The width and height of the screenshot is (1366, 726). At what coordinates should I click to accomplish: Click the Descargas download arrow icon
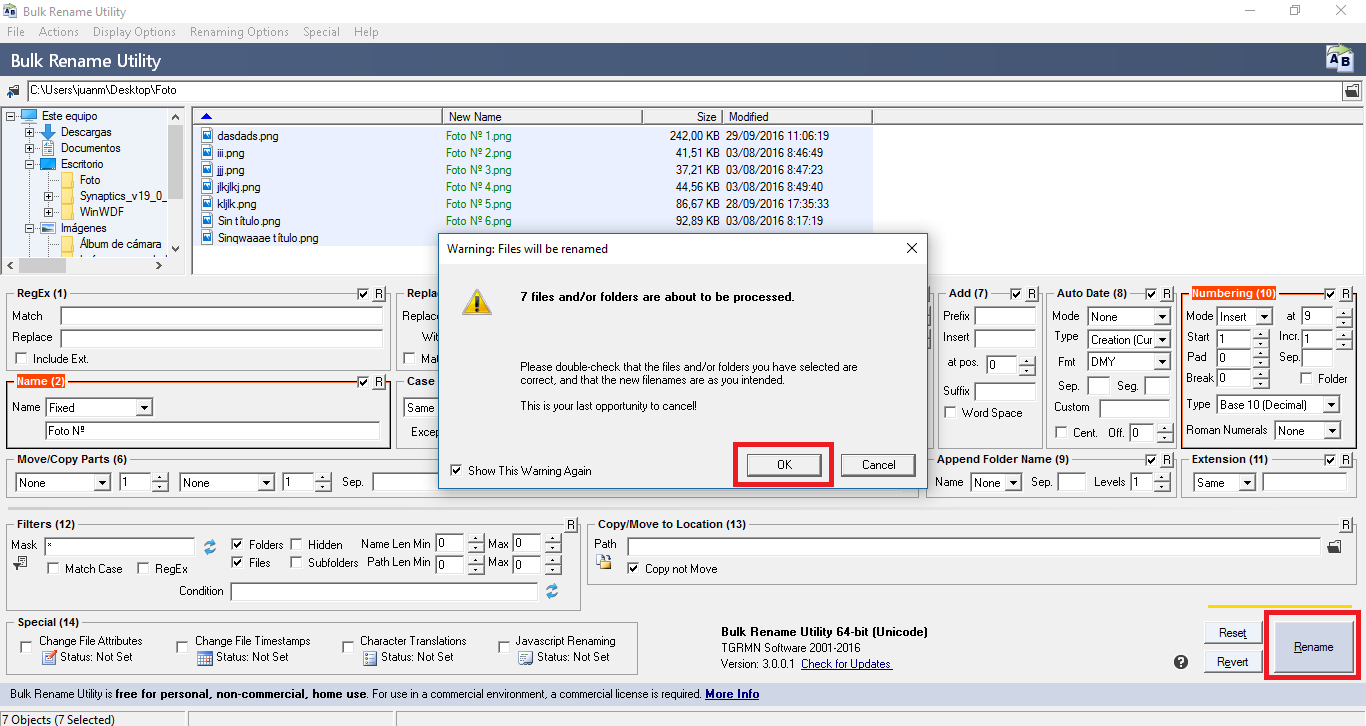[48, 132]
